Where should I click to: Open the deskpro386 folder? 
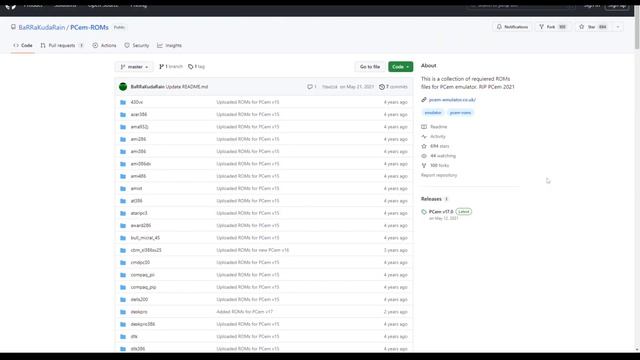point(143,324)
